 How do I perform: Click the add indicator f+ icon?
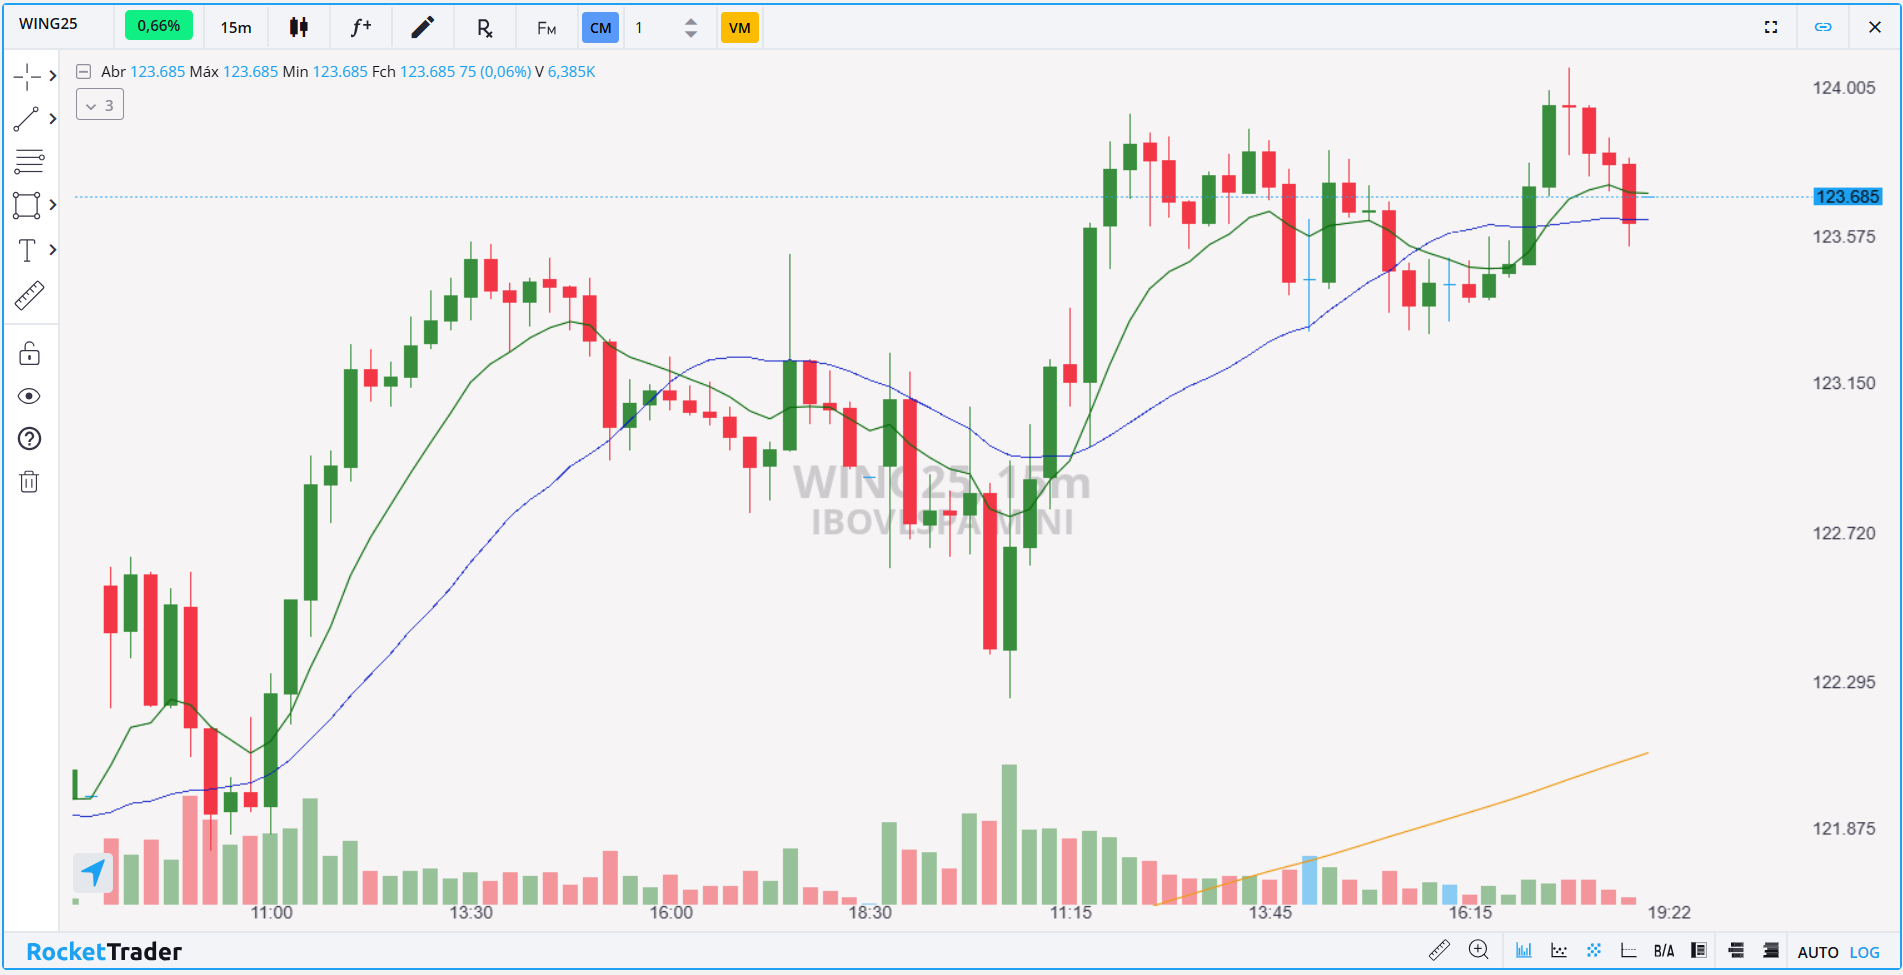point(360,27)
